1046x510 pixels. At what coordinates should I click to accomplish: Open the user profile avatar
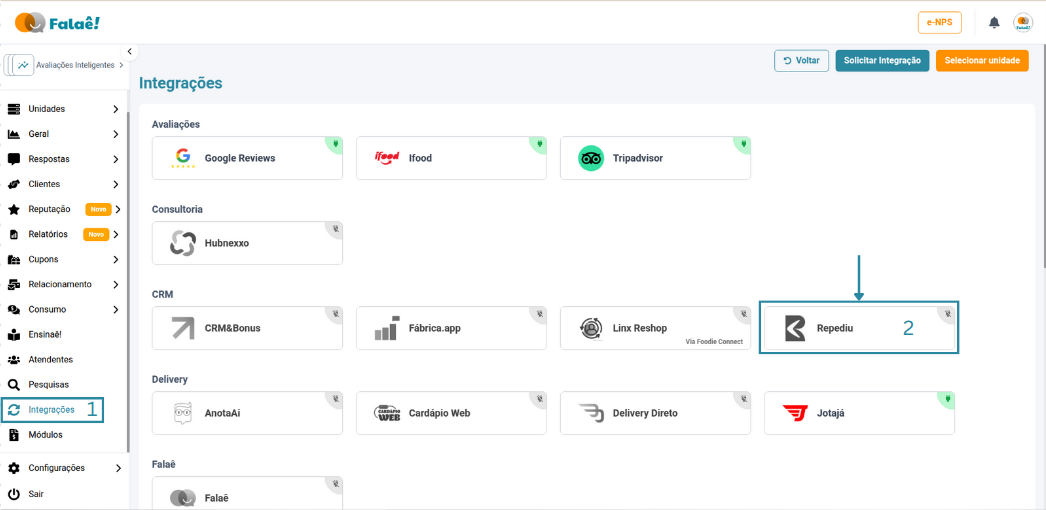pos(1023,23)
